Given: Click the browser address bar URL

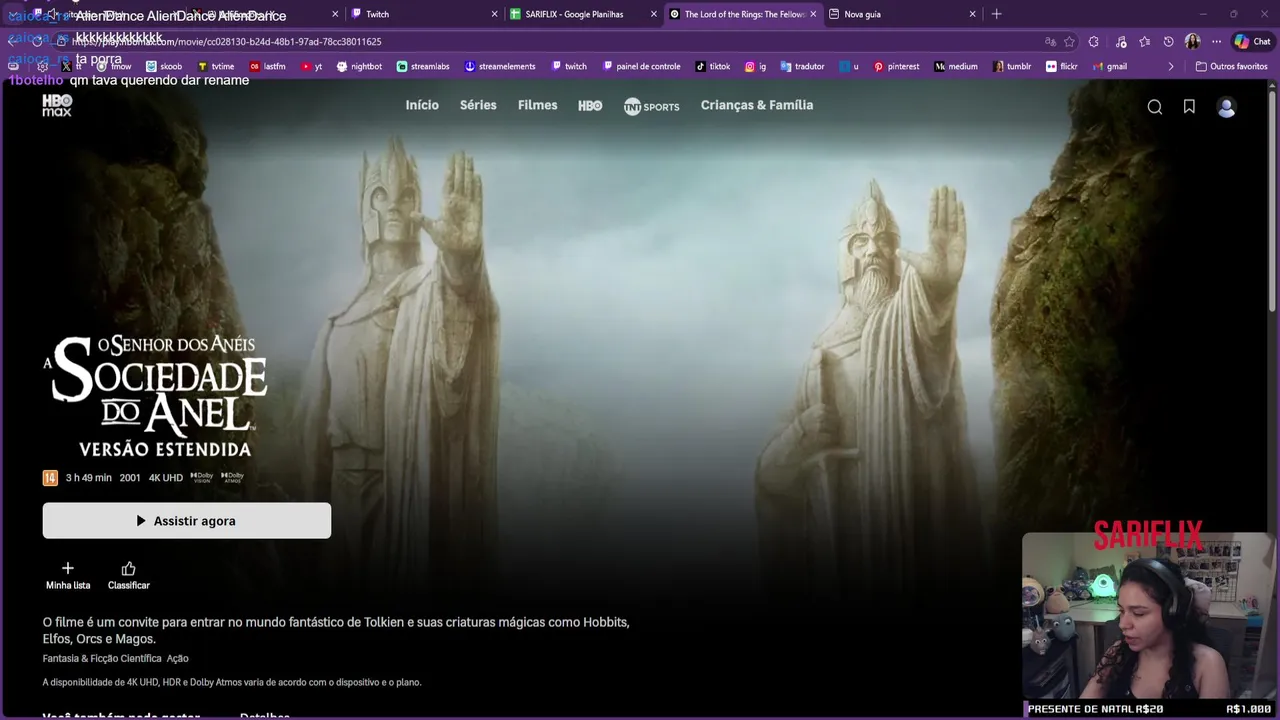Looking at the screenshot, I should 228,42.
